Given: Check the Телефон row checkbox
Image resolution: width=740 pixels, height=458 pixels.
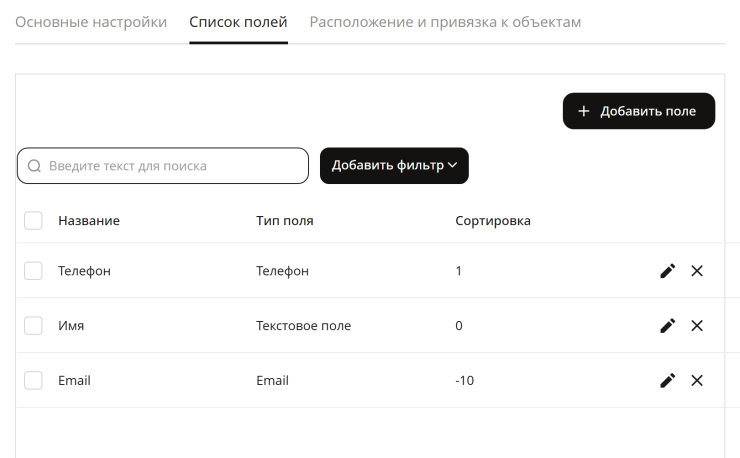Looking at the screenshot, I should [33, 271].
